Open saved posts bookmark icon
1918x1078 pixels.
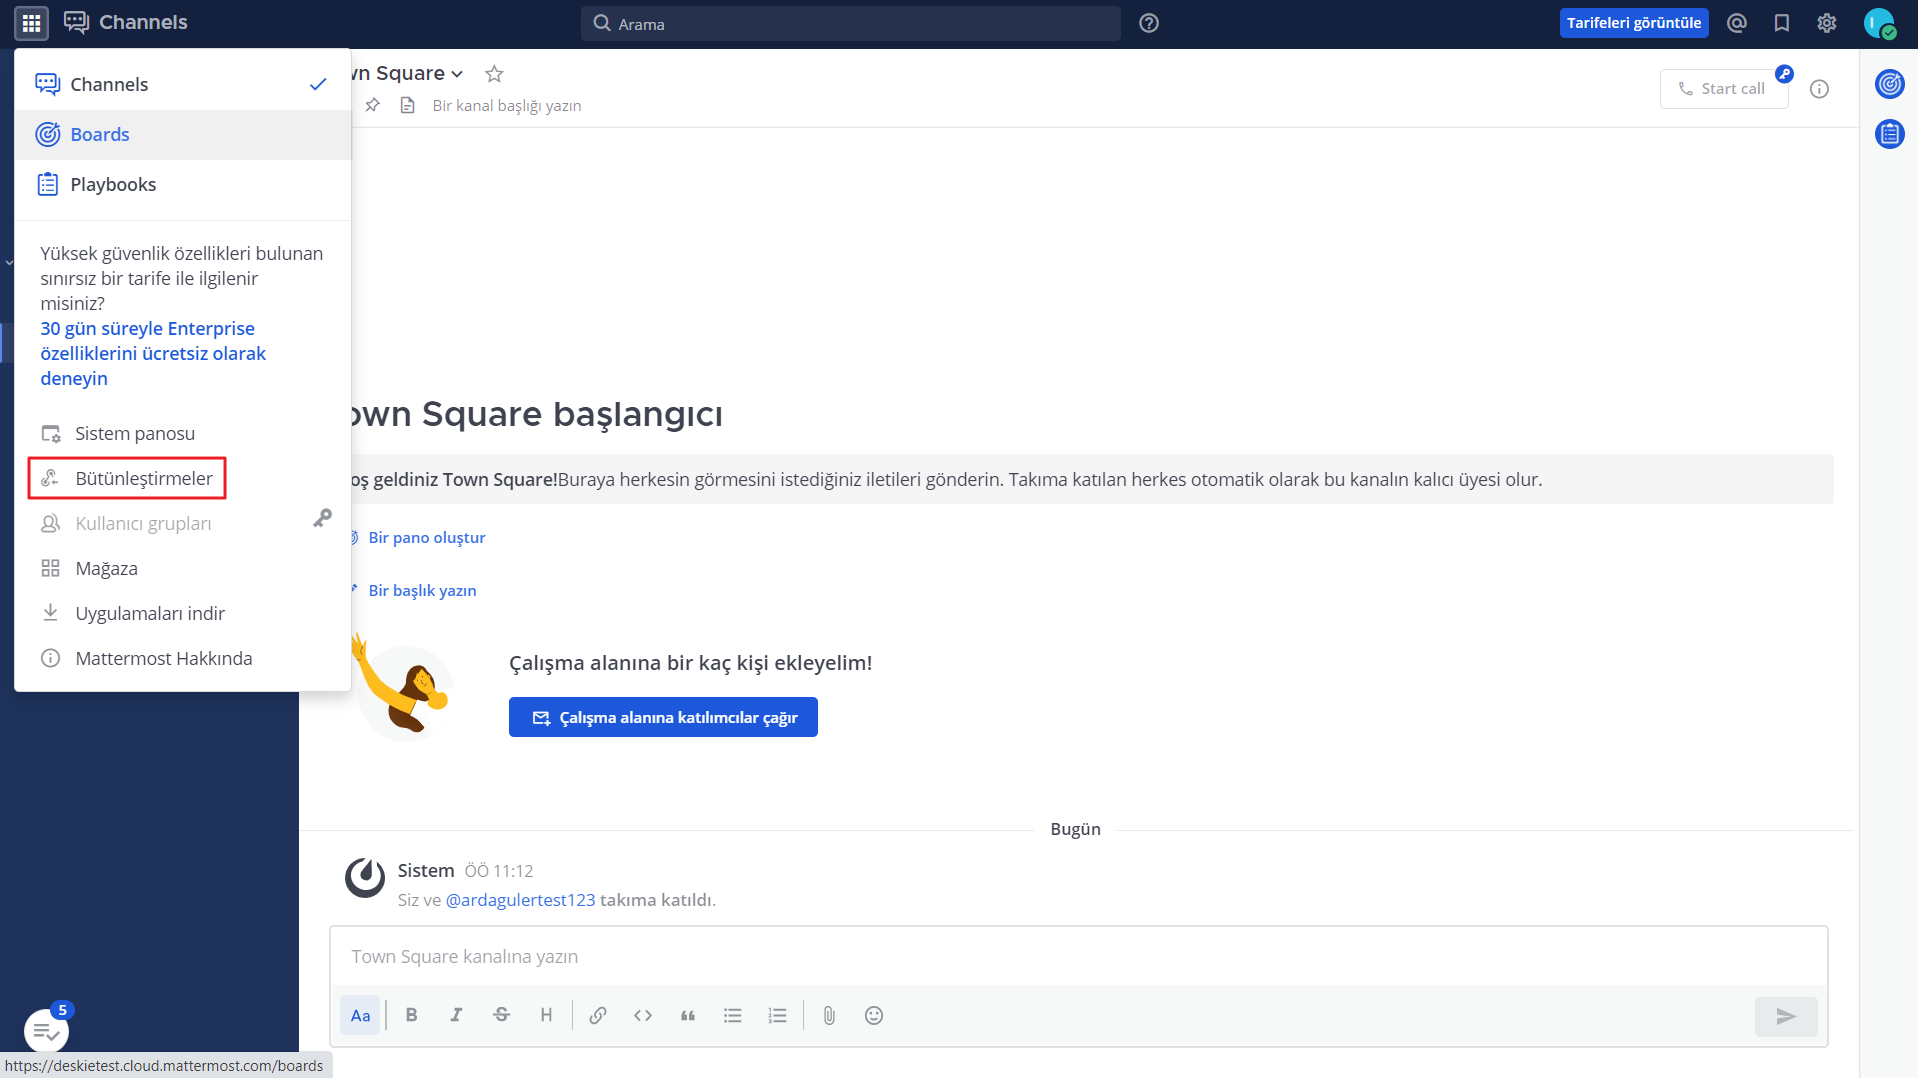[1782, 23]
